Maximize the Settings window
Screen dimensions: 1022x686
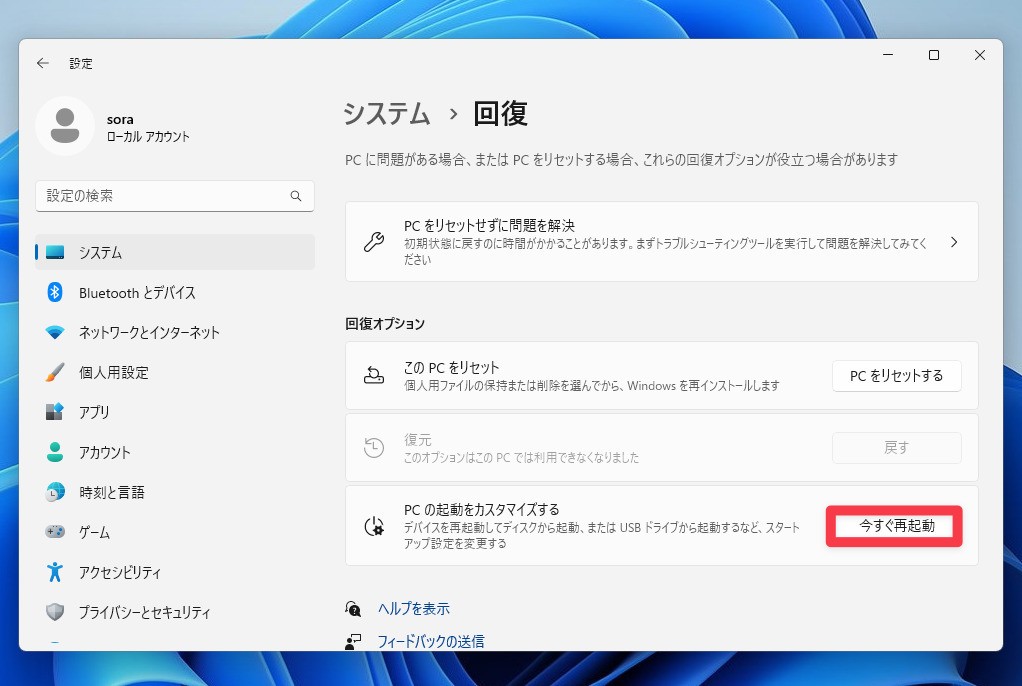coord(934,55)
